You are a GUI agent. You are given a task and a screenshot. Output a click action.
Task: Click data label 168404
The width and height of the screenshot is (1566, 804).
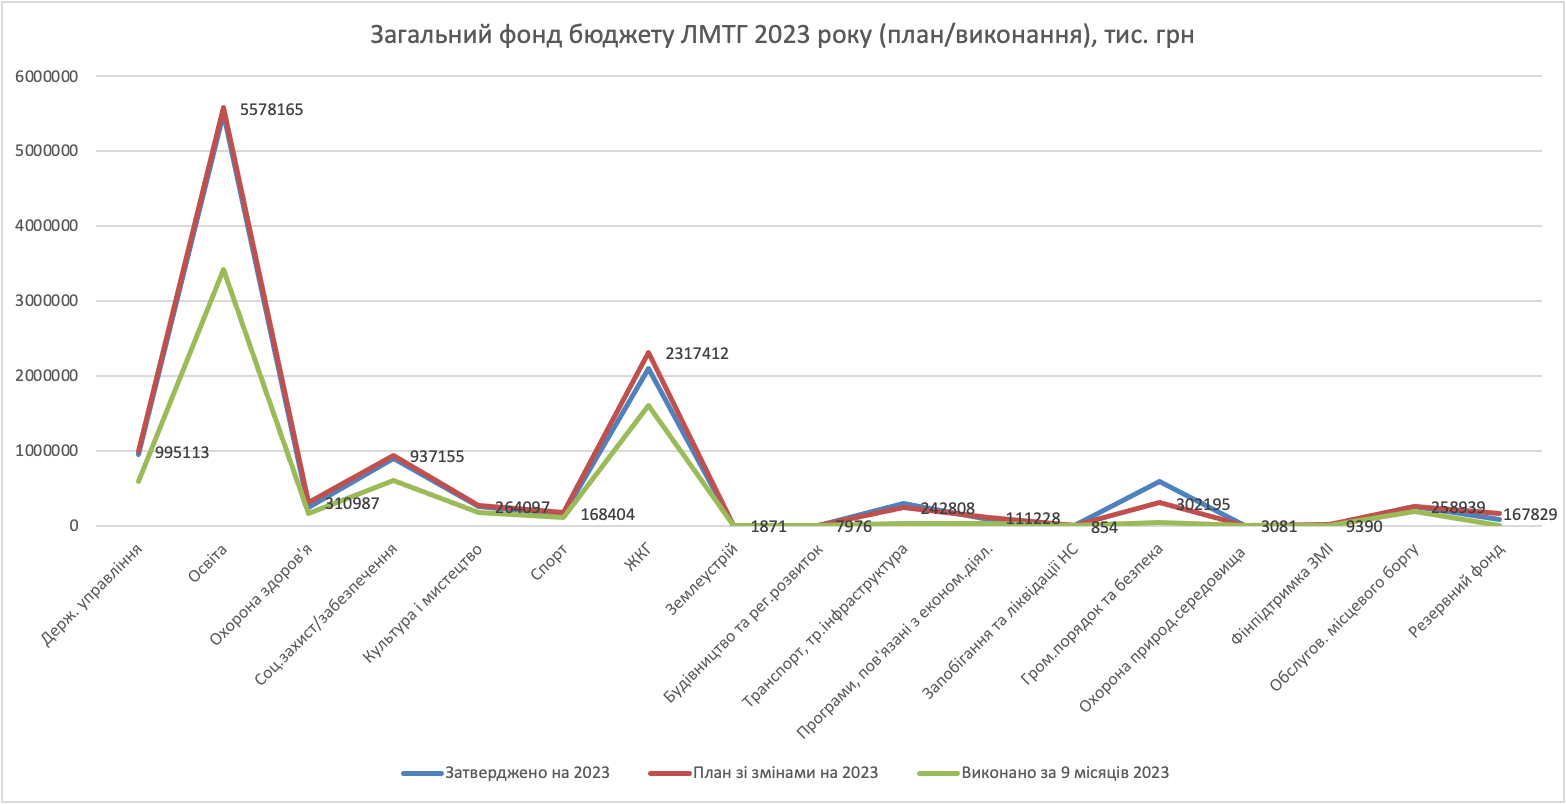coord(607,515)
